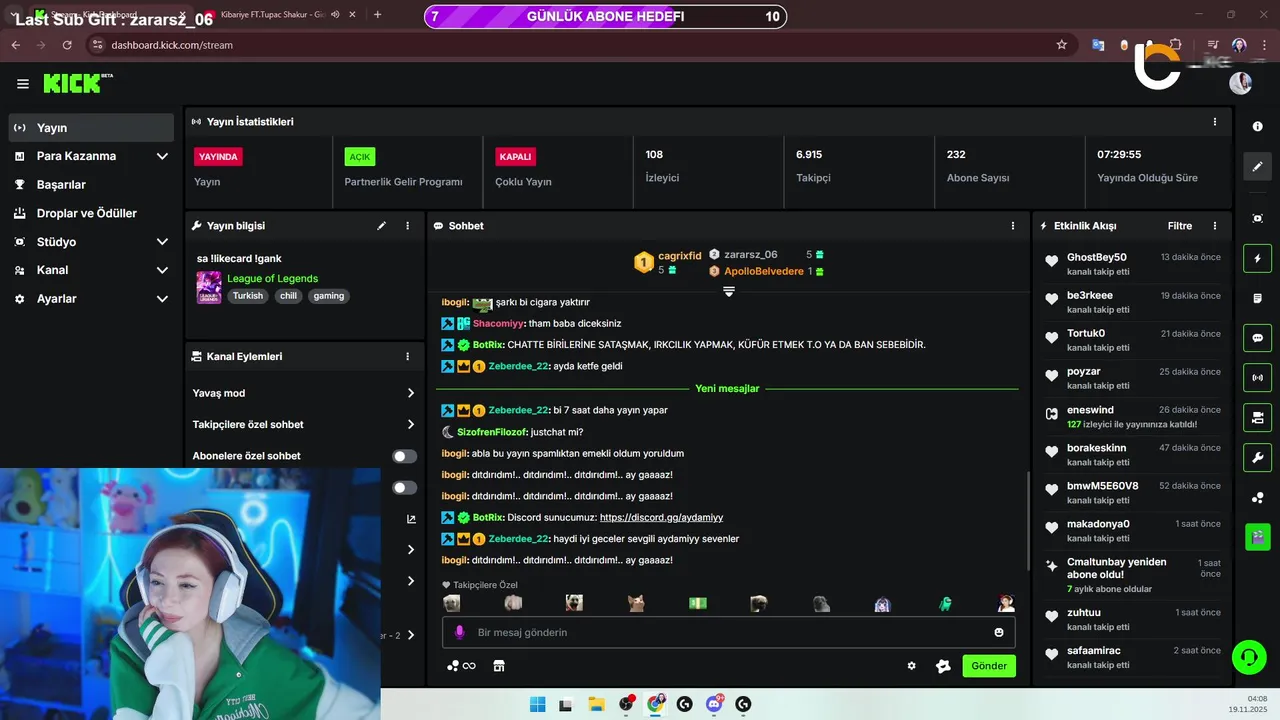This screenshot has height=720, width=1280.
Task: Edit stream info with the pencil icon in Yayın bilgisi
Action: (x=381, y=226)
